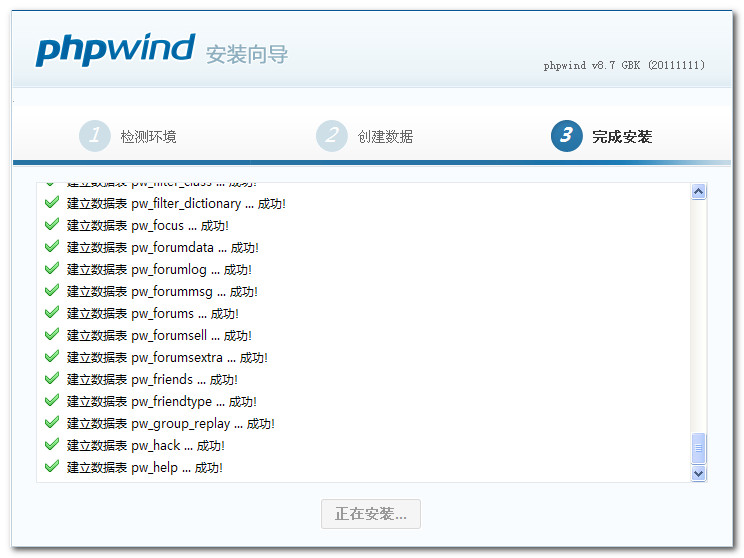Screen dimensions: 744x558
Task: Click the scroll down arrow of log list
Action: (x=698, y=473)
